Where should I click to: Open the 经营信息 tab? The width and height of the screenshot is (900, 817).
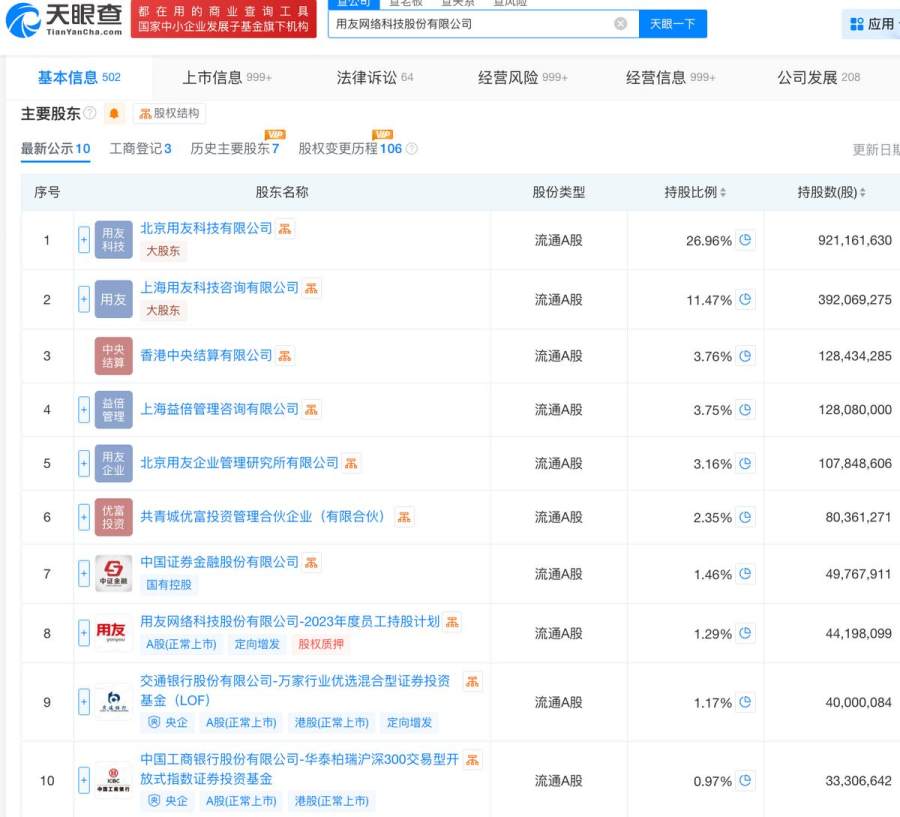pos(670,77)
